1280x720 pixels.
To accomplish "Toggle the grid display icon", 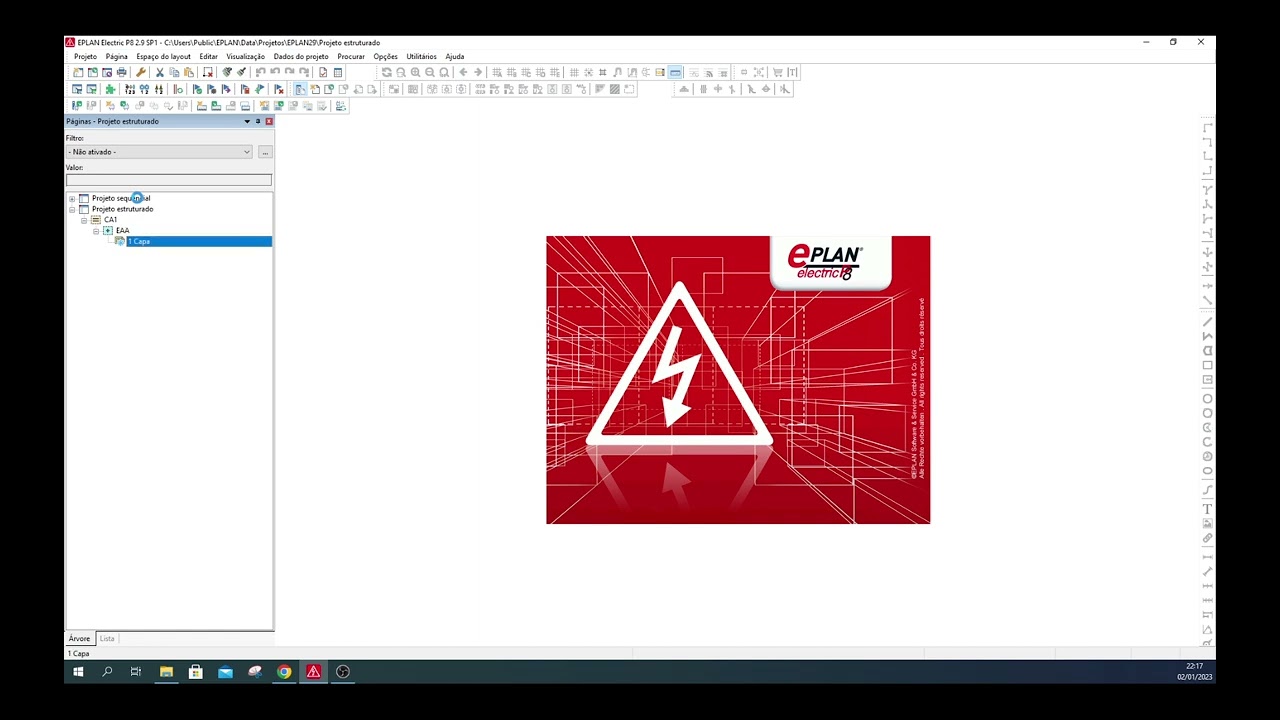I will (x=574, y=72).
